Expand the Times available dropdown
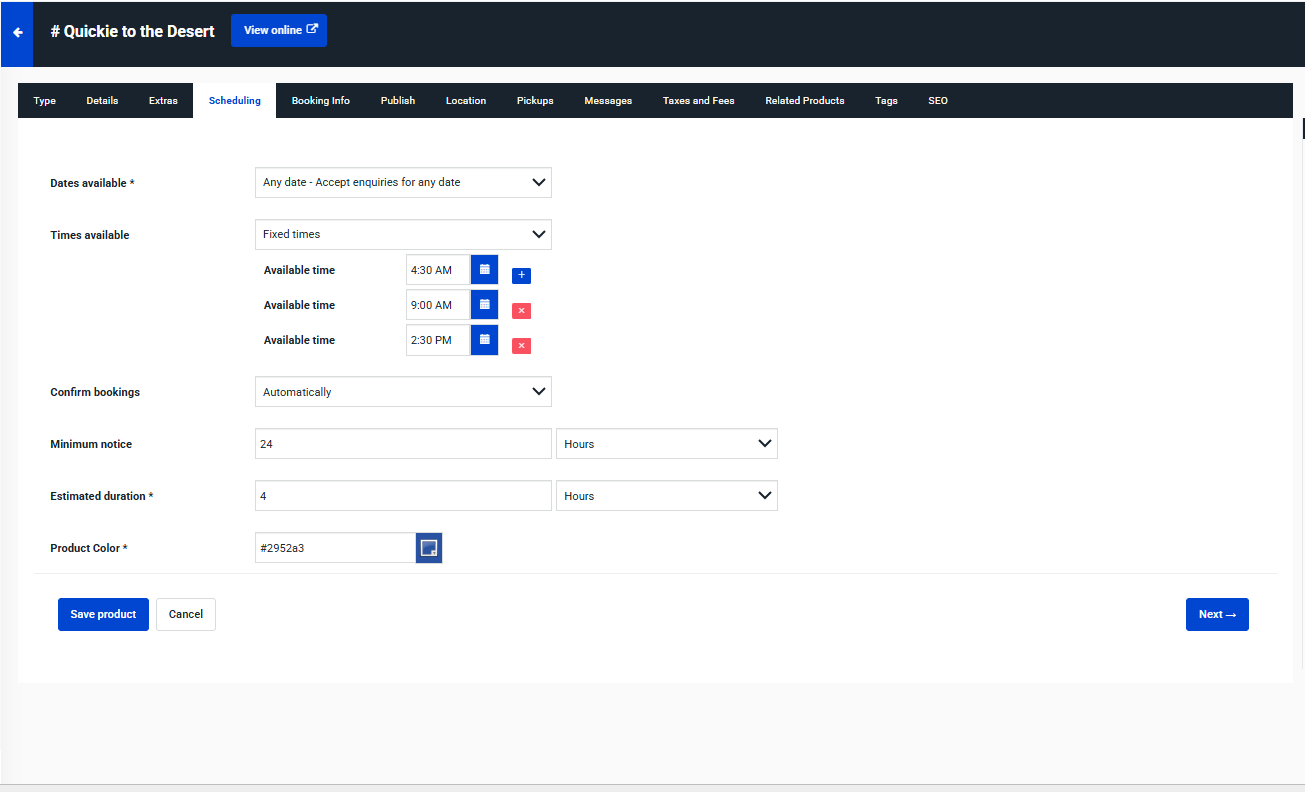Screen dimensions: 1305x792 (403, 234)
